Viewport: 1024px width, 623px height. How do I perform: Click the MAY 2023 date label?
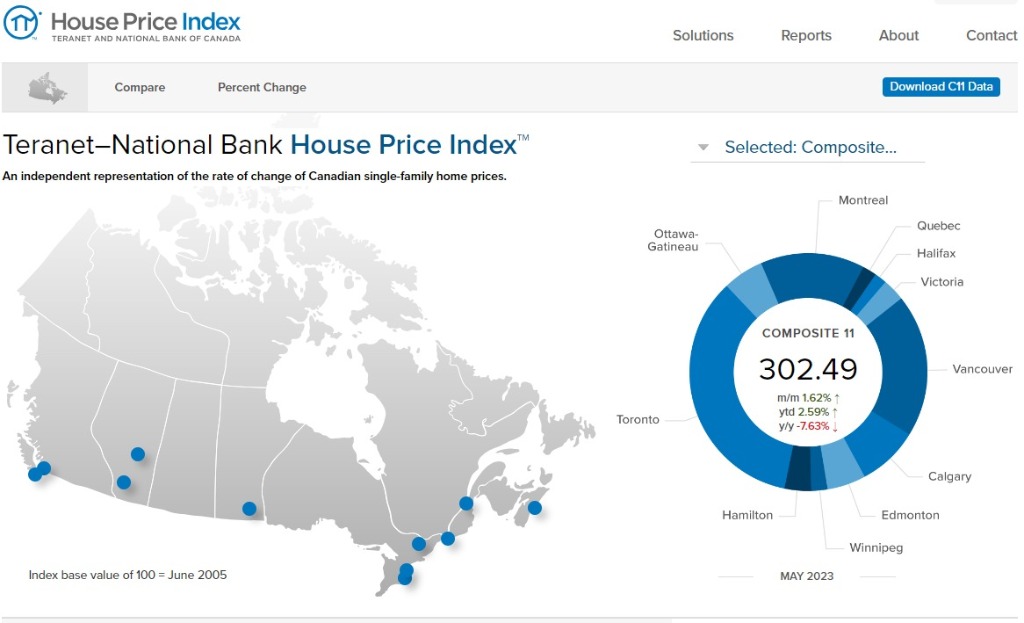807,576
